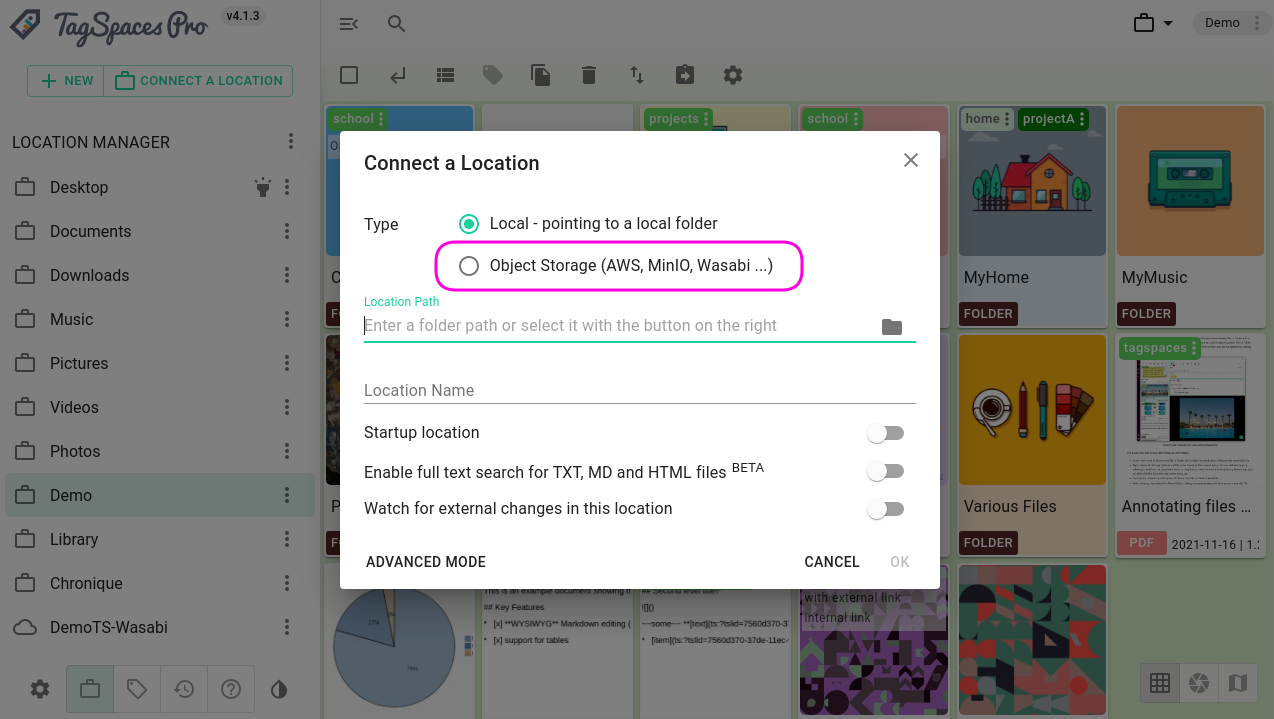Switch to location manager briefcase tab
This screenshot has width=1274, height=719.
pos(90,689)
